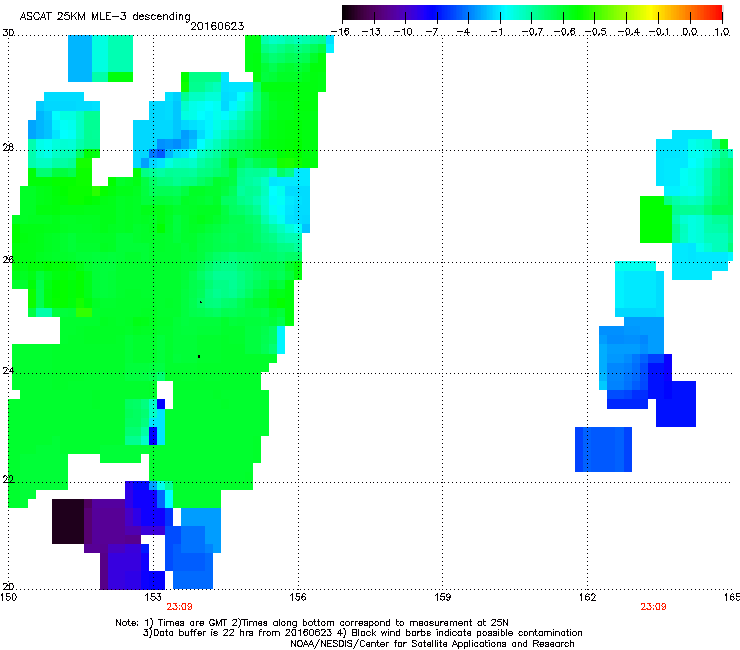740x650 pixels.
Task: Click the latitude axis label '26'
Action: pos(8,260)
